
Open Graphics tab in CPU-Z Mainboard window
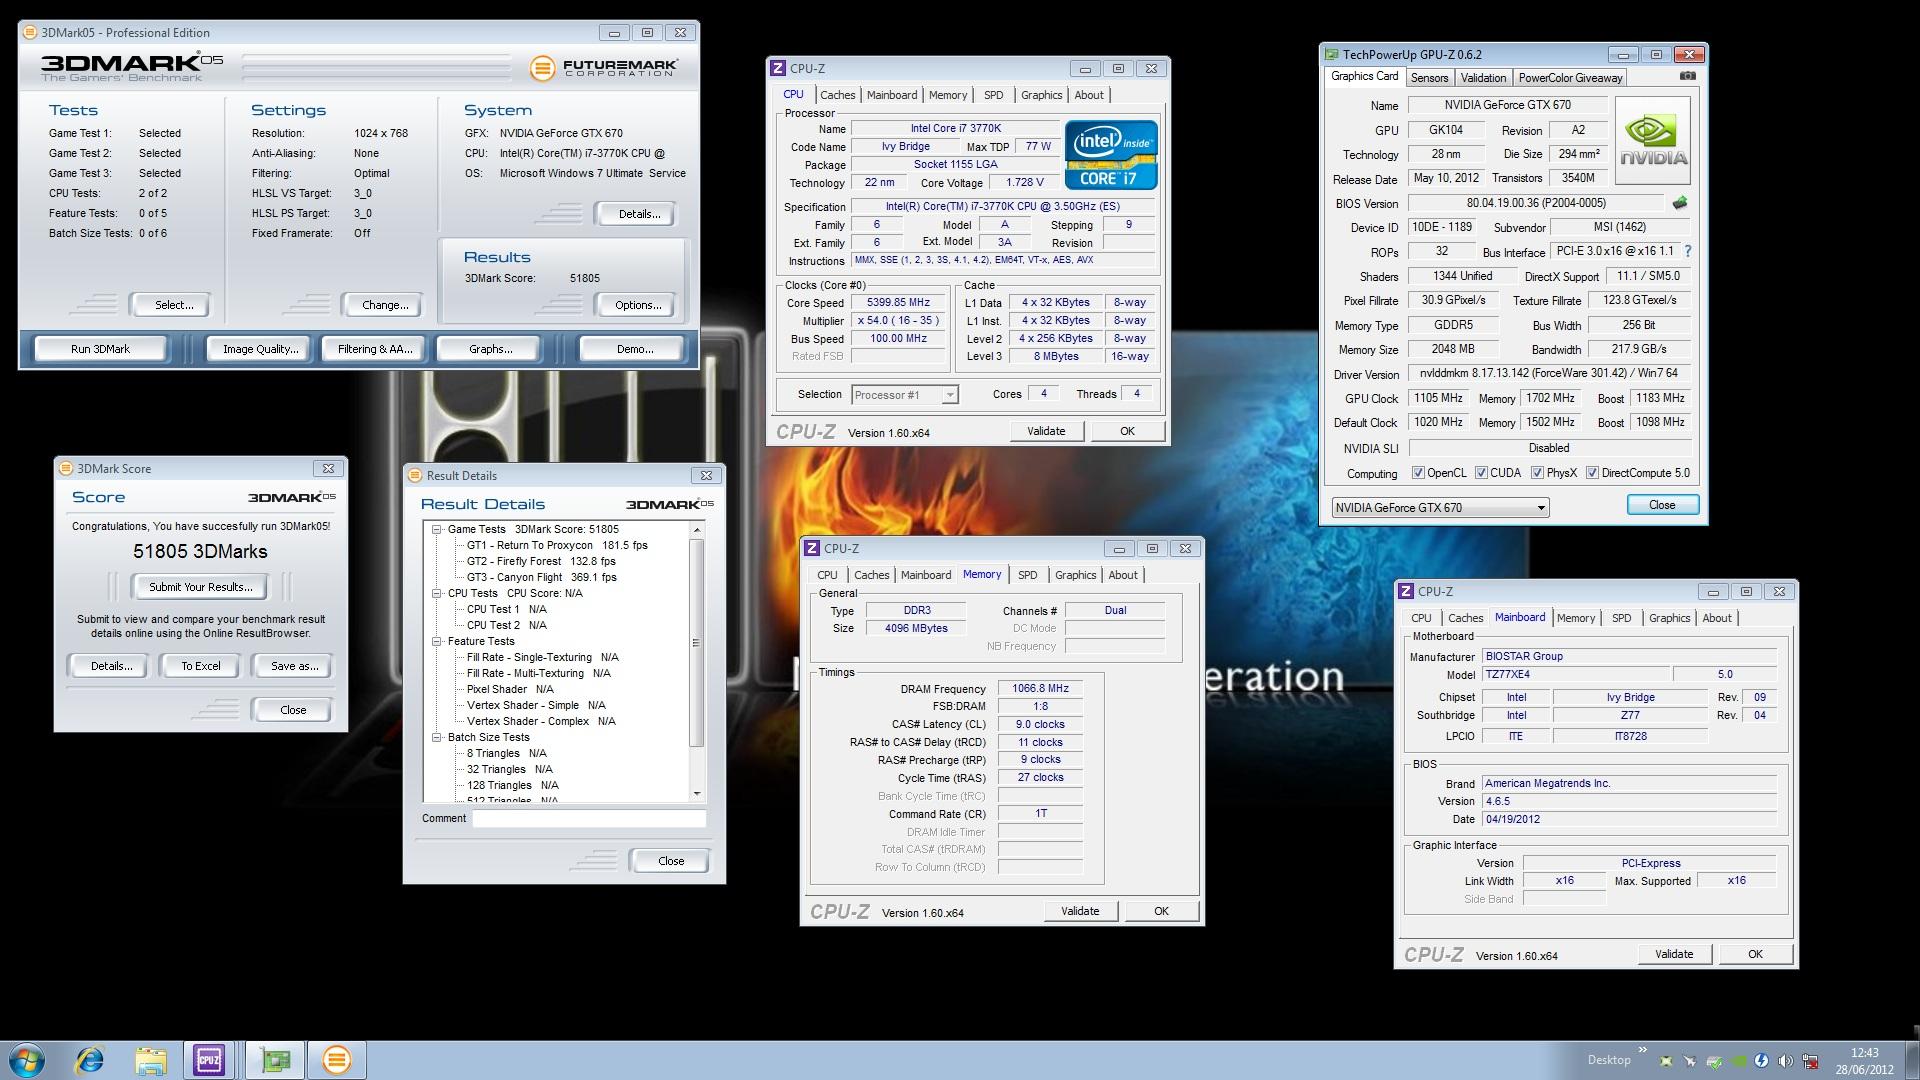click(1669, 618)
